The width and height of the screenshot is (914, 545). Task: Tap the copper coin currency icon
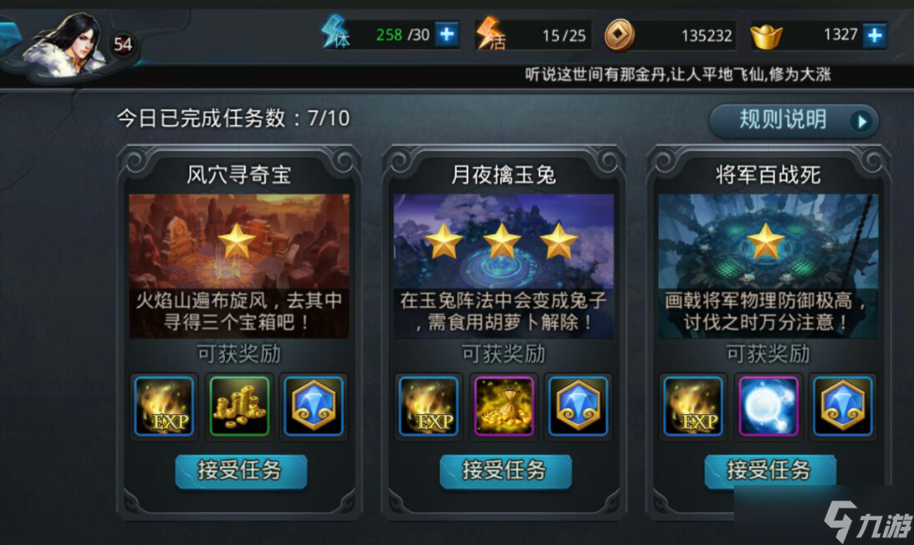619,36
